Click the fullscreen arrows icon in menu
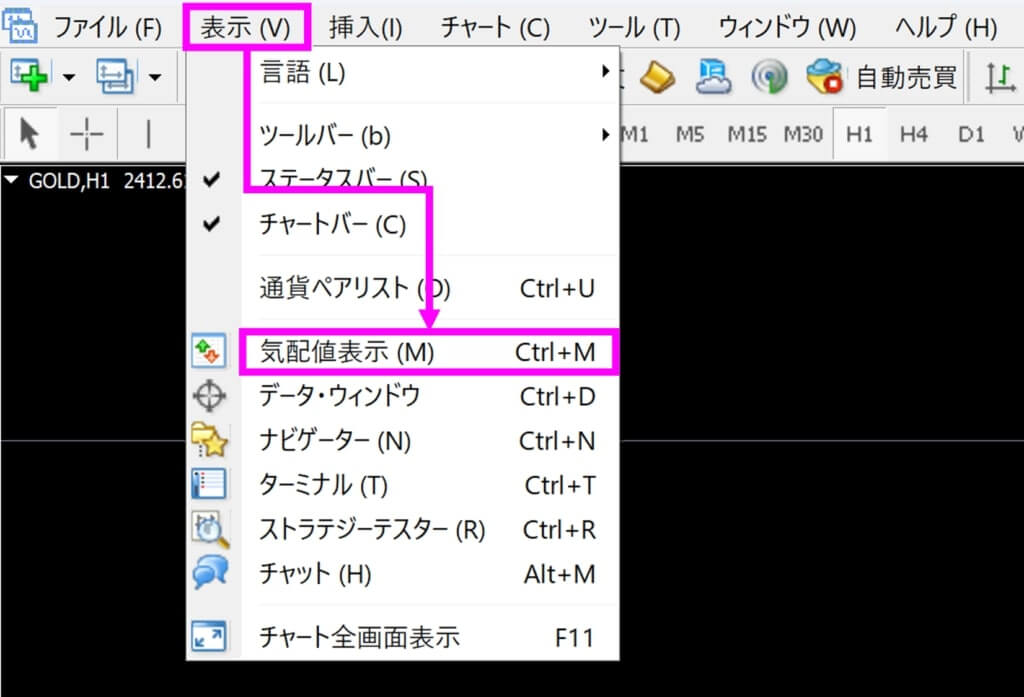This screenshot has height=697, width=1024. (209, 636)
